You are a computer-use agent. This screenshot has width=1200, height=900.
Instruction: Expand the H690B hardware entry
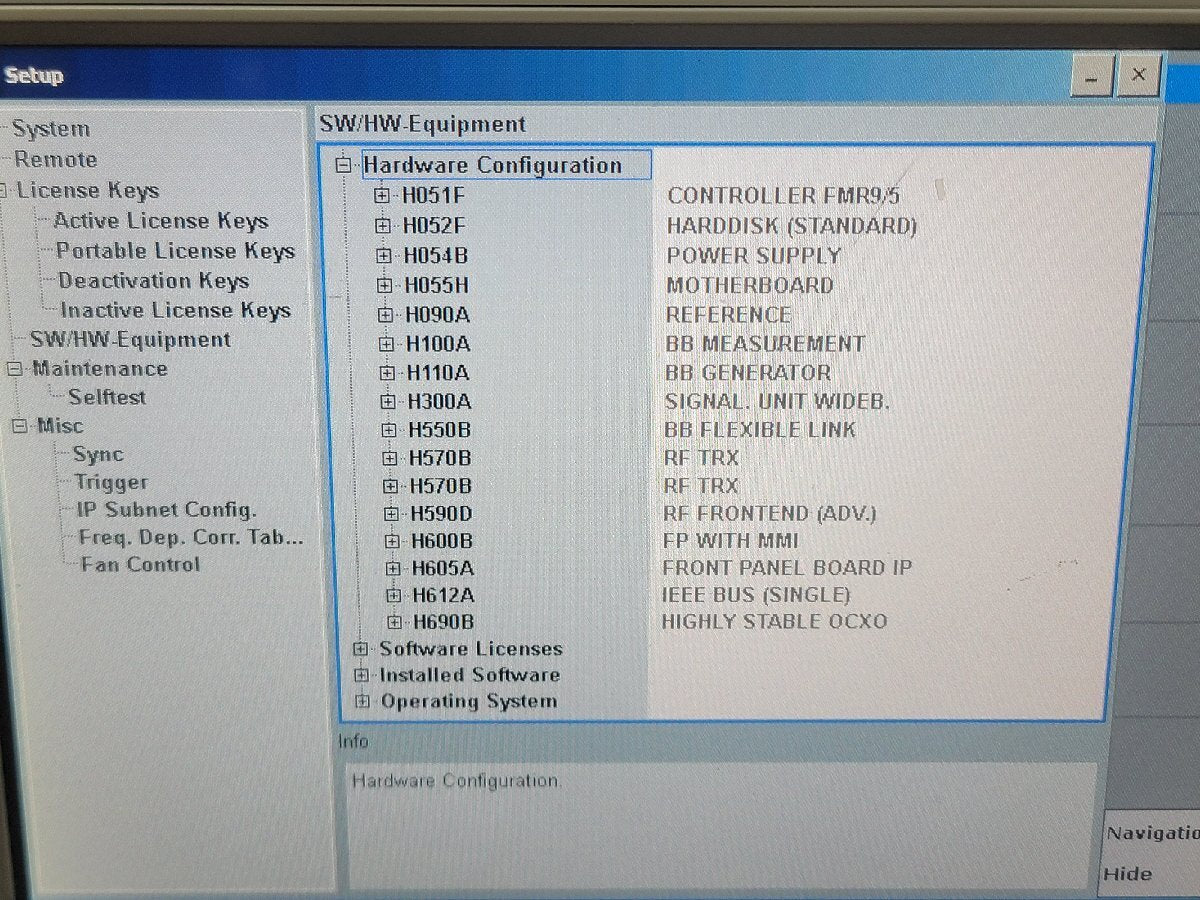click(394, 622)
